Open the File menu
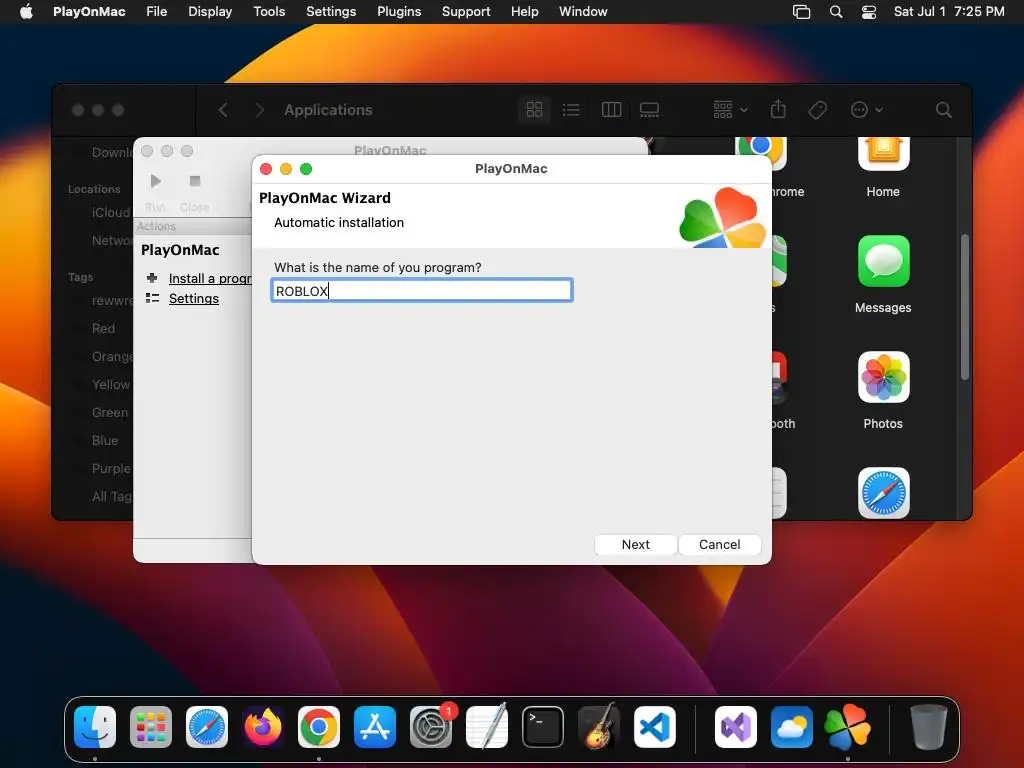 (x=157, y=11)
